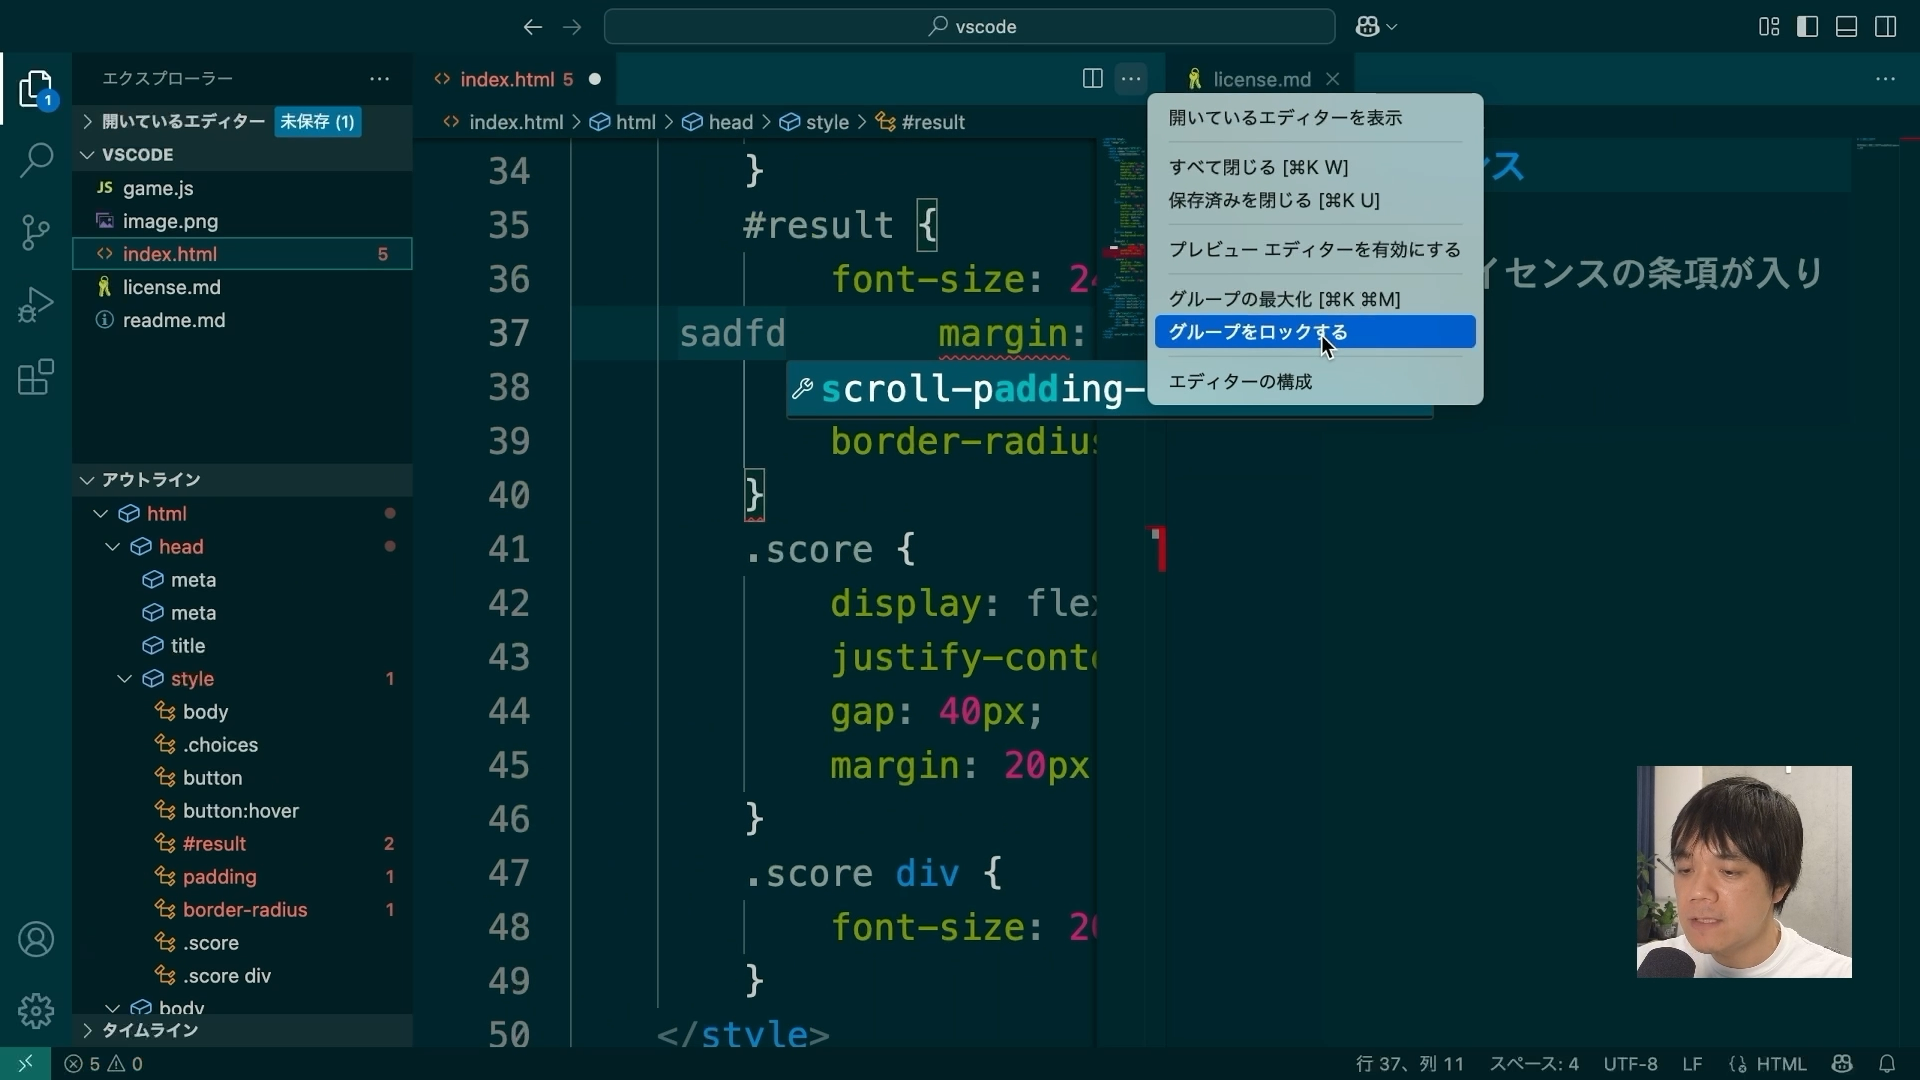
Task: Open readme.md in the explorer
Action: tap(174, 320)
